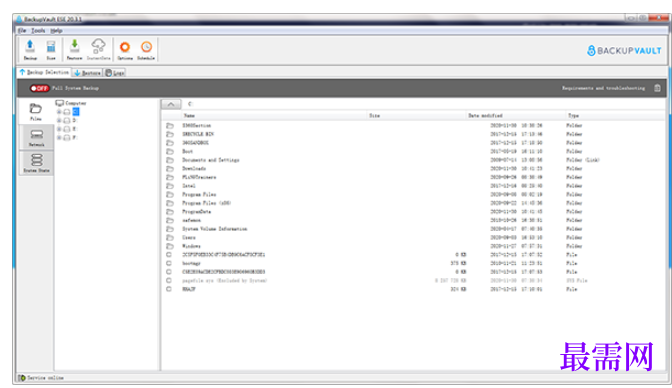Click the InstantData cloud toolbar icon
The image size is (672, 388).
(x=99, y=49)
